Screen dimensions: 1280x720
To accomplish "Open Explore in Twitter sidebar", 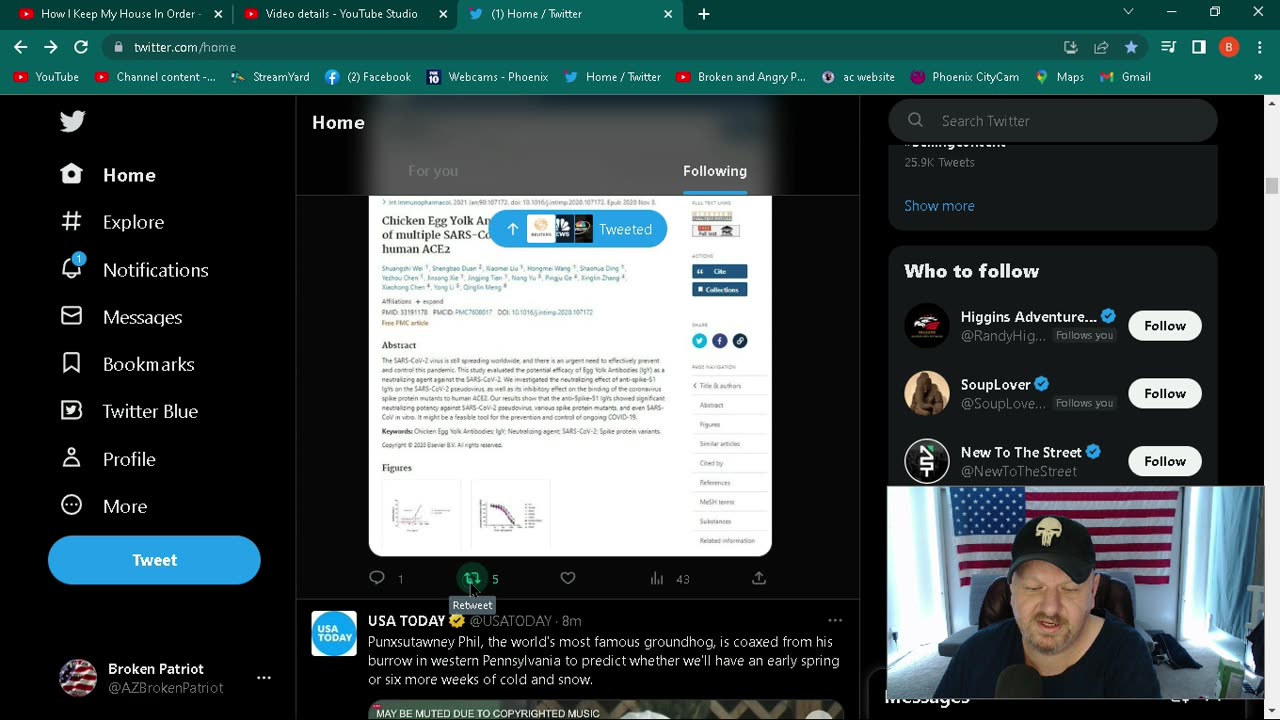I will [x=111, y=222].
